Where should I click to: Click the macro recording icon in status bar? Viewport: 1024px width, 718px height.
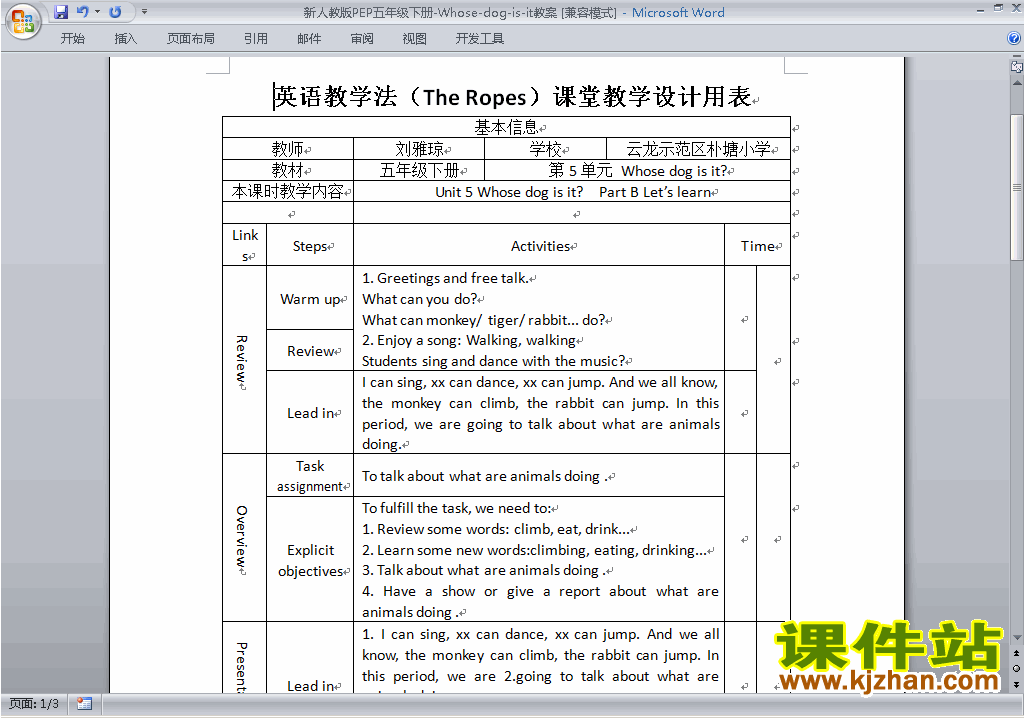click(84, 704)
